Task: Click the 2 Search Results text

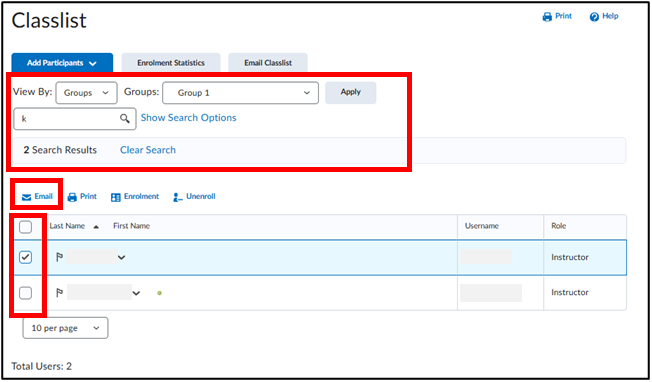Action: pyautogui.click(x=60, y=150)
